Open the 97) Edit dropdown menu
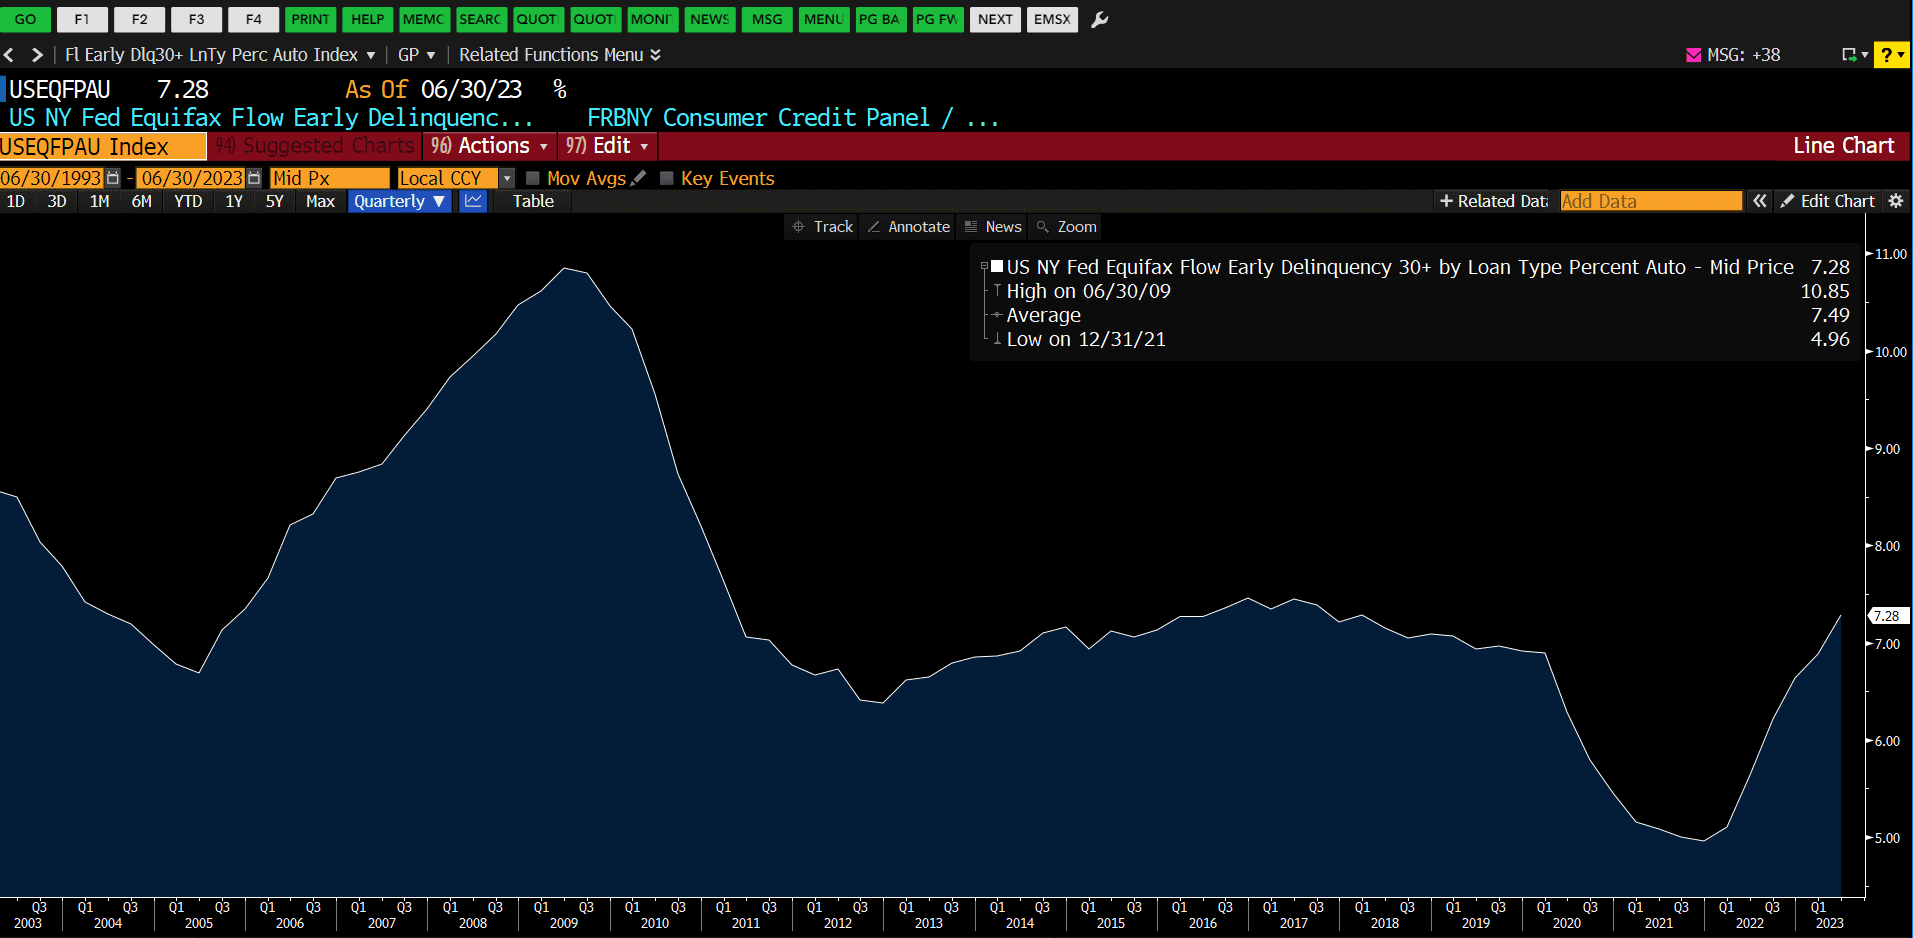 click(607, 146)
